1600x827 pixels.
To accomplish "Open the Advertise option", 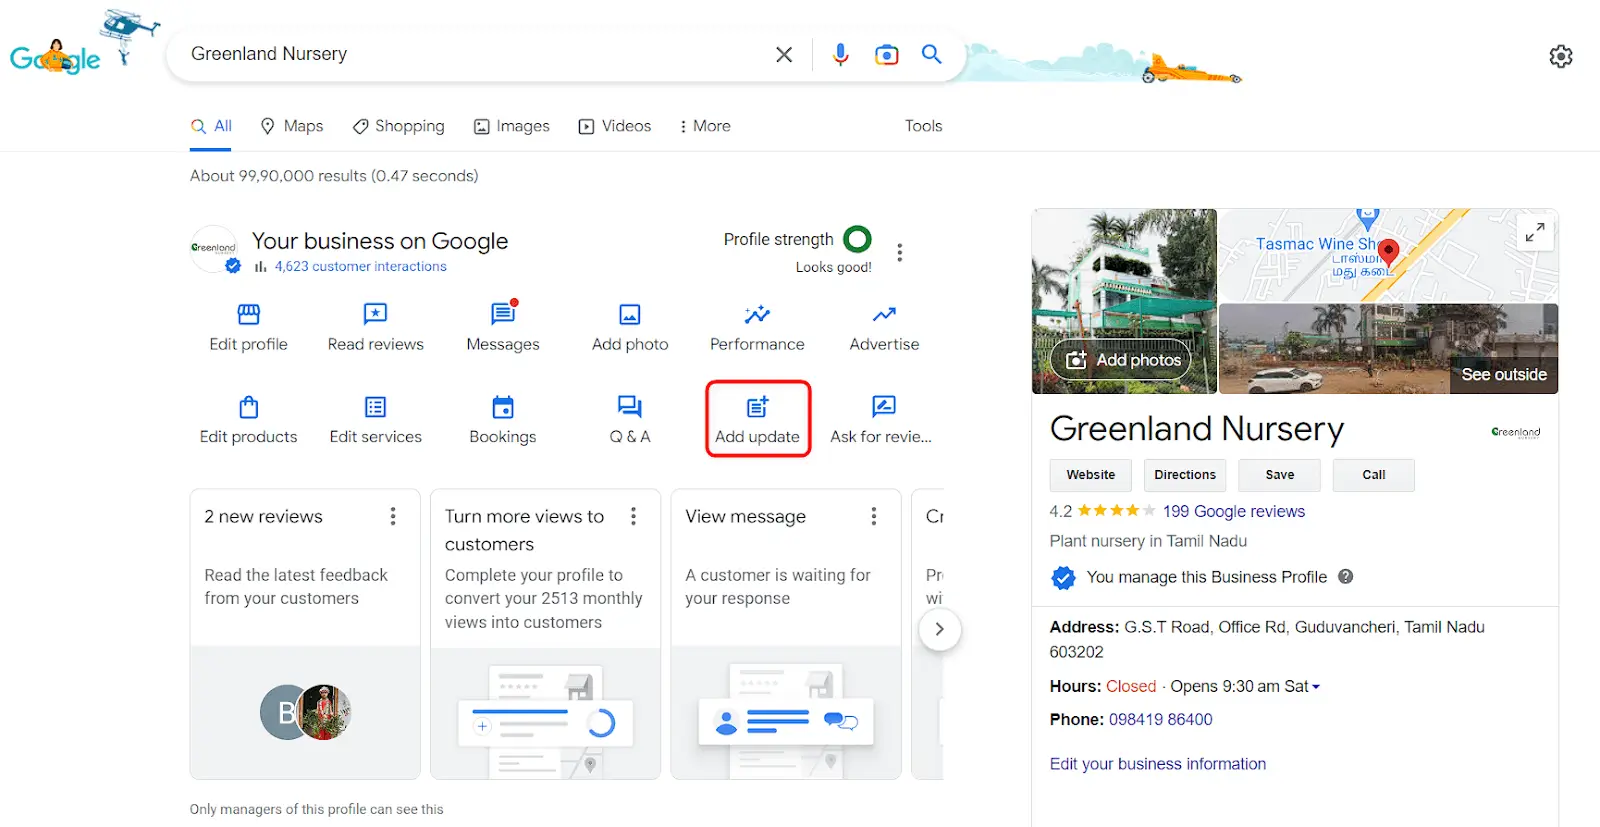I will 884,329.
